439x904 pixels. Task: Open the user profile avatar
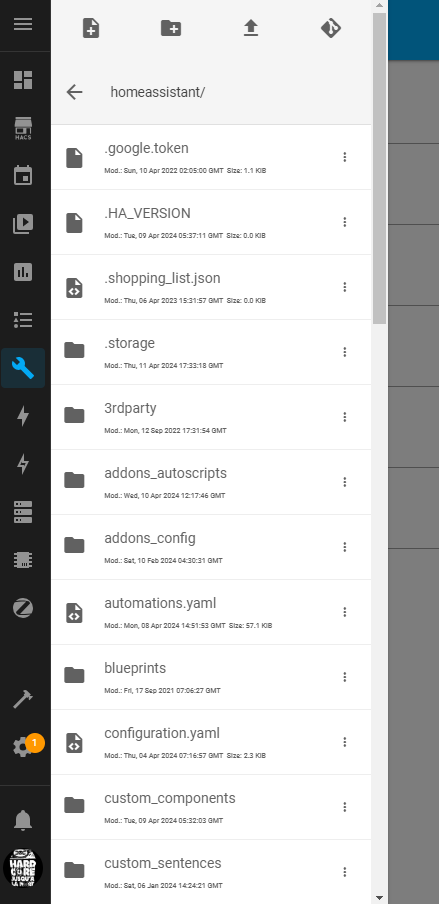coord(23,867)
